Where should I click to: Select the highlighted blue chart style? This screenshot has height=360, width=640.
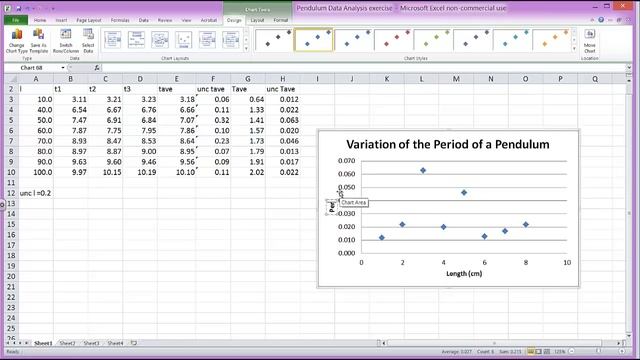[x=313, y=40]
